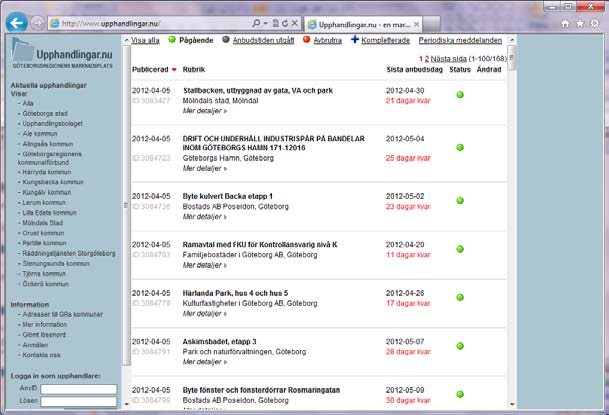Click the AnvID username field
Viewport: 609px width, 415px height.
click(78, 389)
